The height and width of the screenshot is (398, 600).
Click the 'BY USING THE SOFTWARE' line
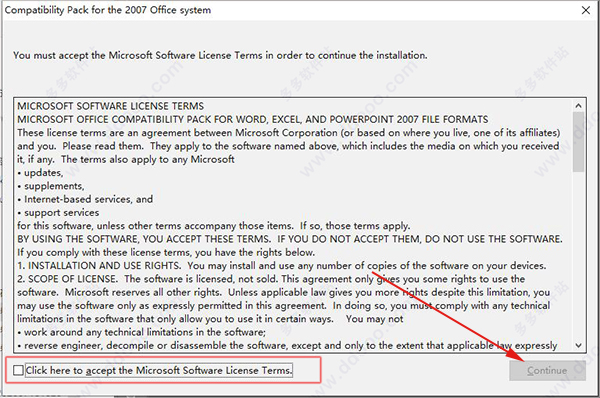click(290, 239)
